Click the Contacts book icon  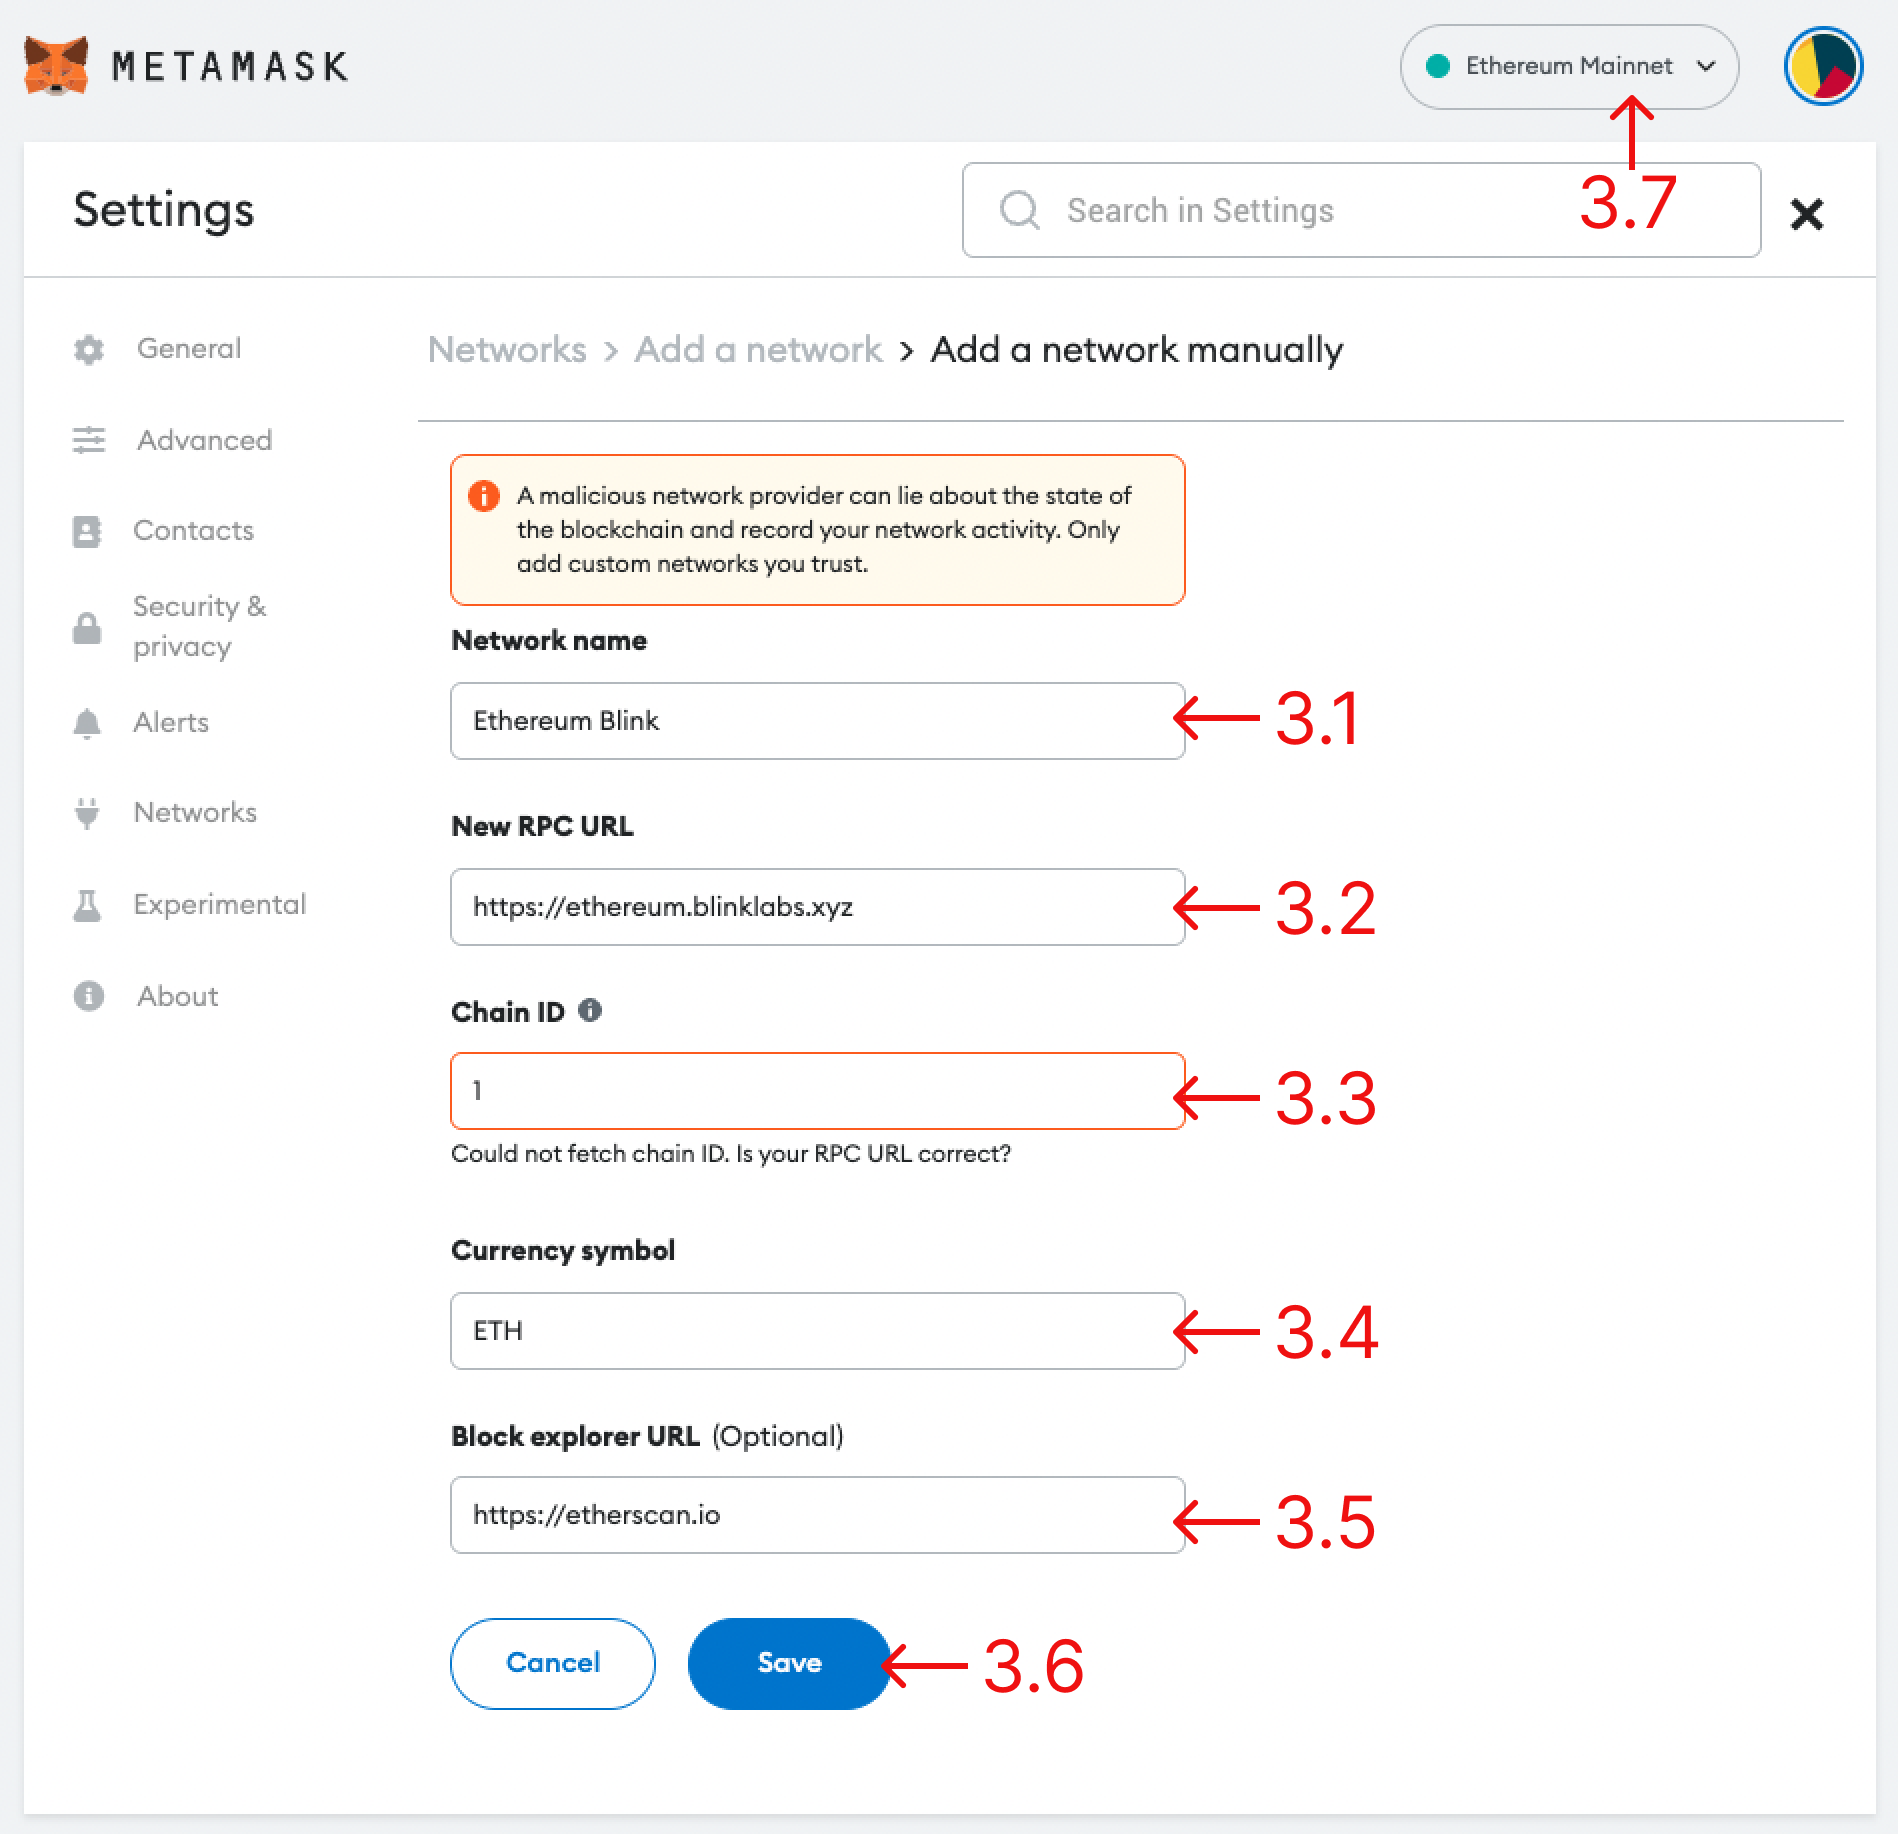click(x=87, y=531)
